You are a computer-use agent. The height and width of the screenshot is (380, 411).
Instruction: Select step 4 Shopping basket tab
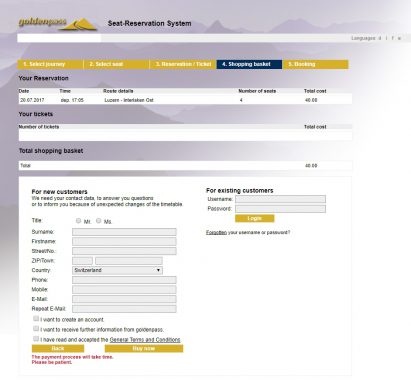click(x=249, y=64)
